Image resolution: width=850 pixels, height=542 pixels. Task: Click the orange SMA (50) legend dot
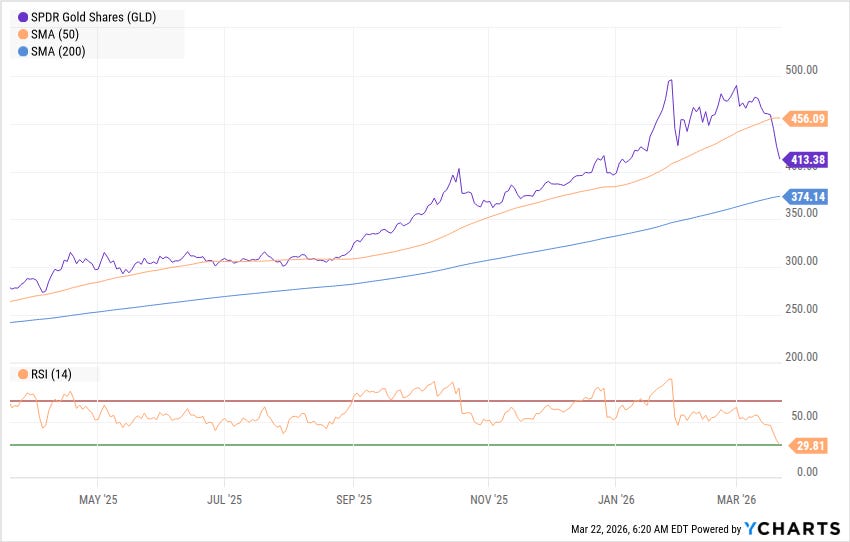[x=23, y=35]
